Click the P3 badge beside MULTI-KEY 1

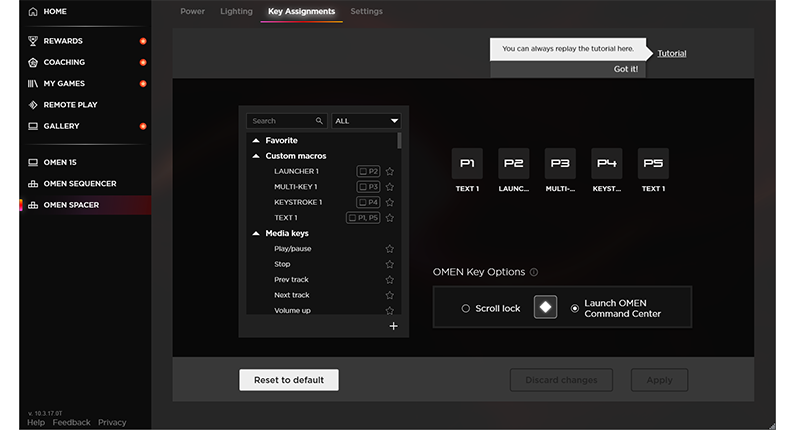369,187
